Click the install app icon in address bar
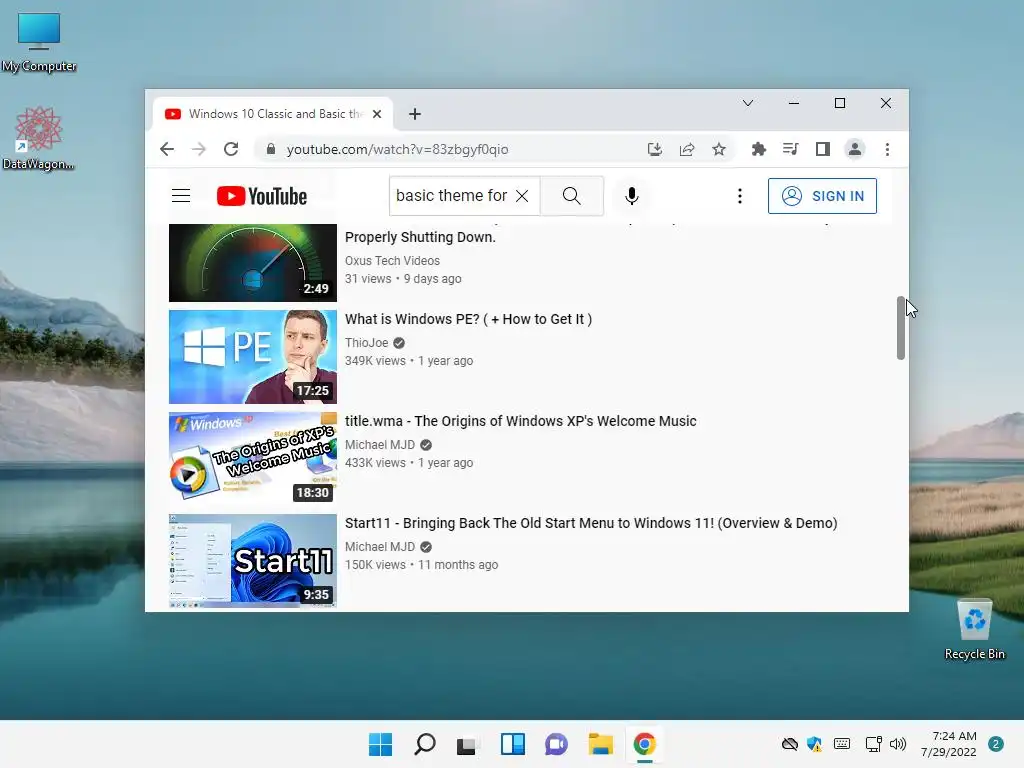The image size is (1024, 768). [654, 150]
